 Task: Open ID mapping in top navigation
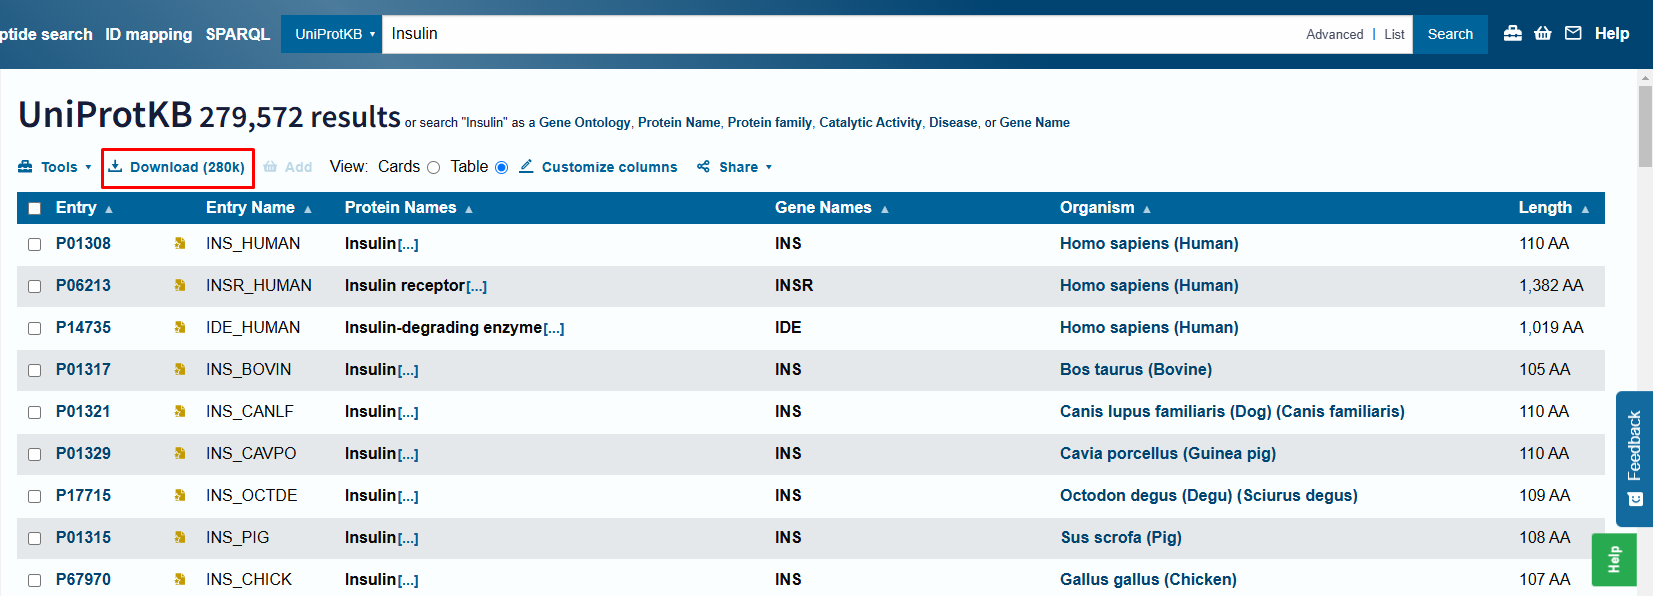click(x=148, y=34)
